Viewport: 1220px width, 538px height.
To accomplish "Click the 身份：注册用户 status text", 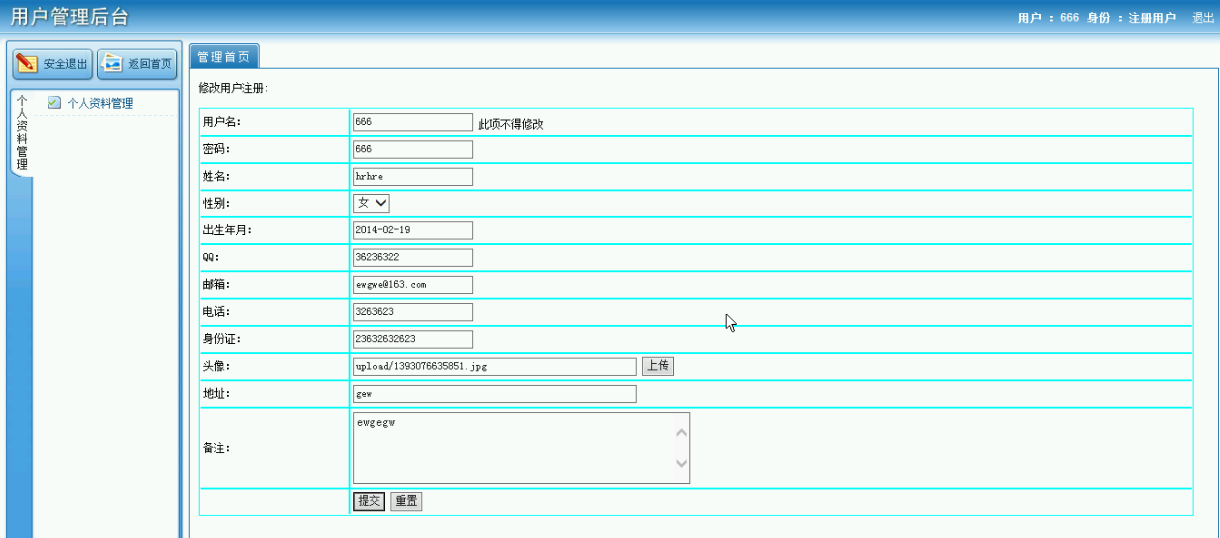I will [1130, 19].
